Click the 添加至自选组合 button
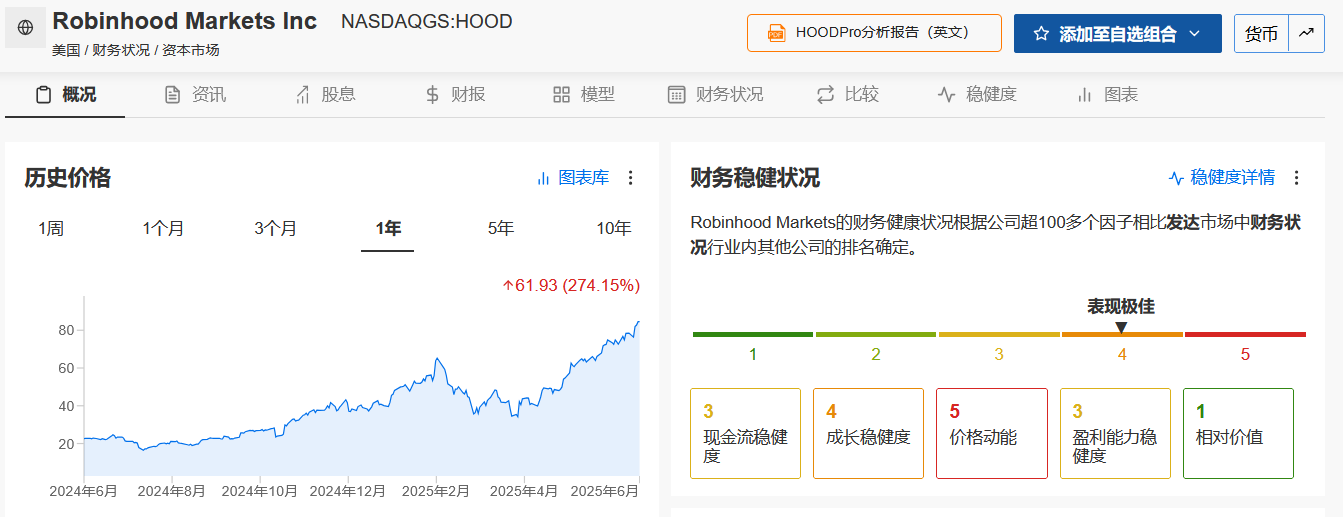This screenshot has height=517, width=1343. click(x=1118, y=33)
